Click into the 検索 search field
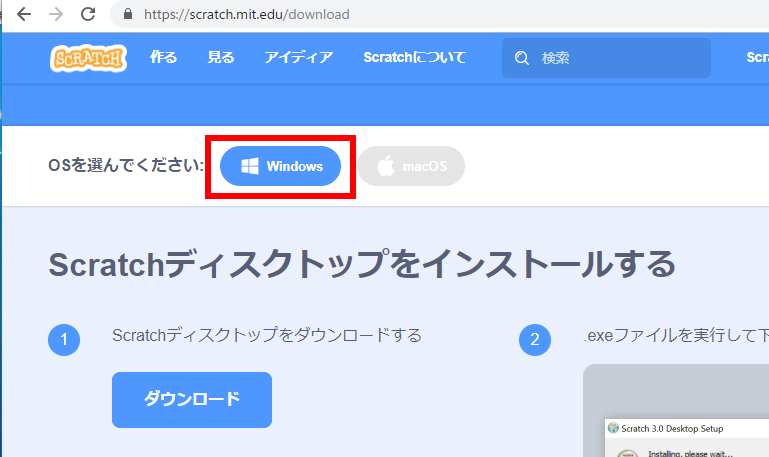769x457 pixels. click(x=606, y=58)
